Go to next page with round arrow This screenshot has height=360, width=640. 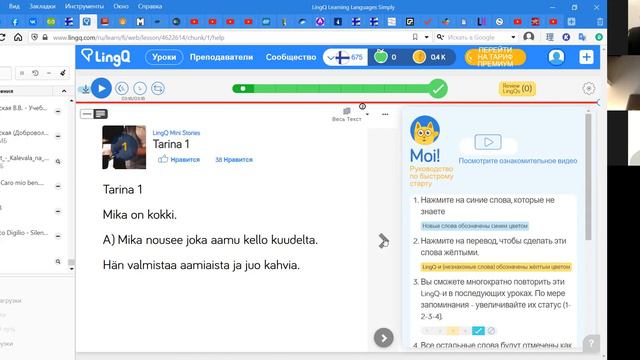(383, 338)
